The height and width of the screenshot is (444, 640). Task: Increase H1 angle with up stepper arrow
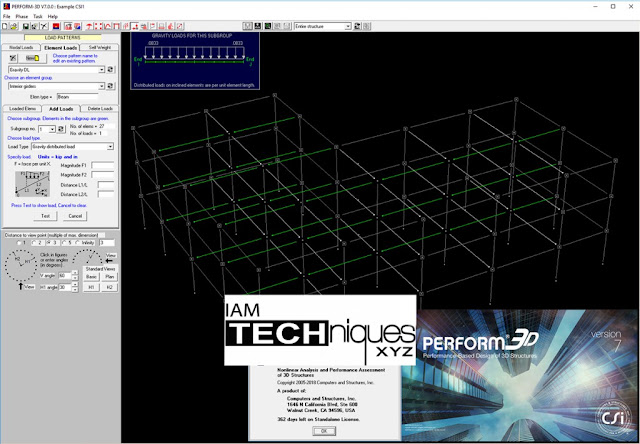tap(75, 284)
